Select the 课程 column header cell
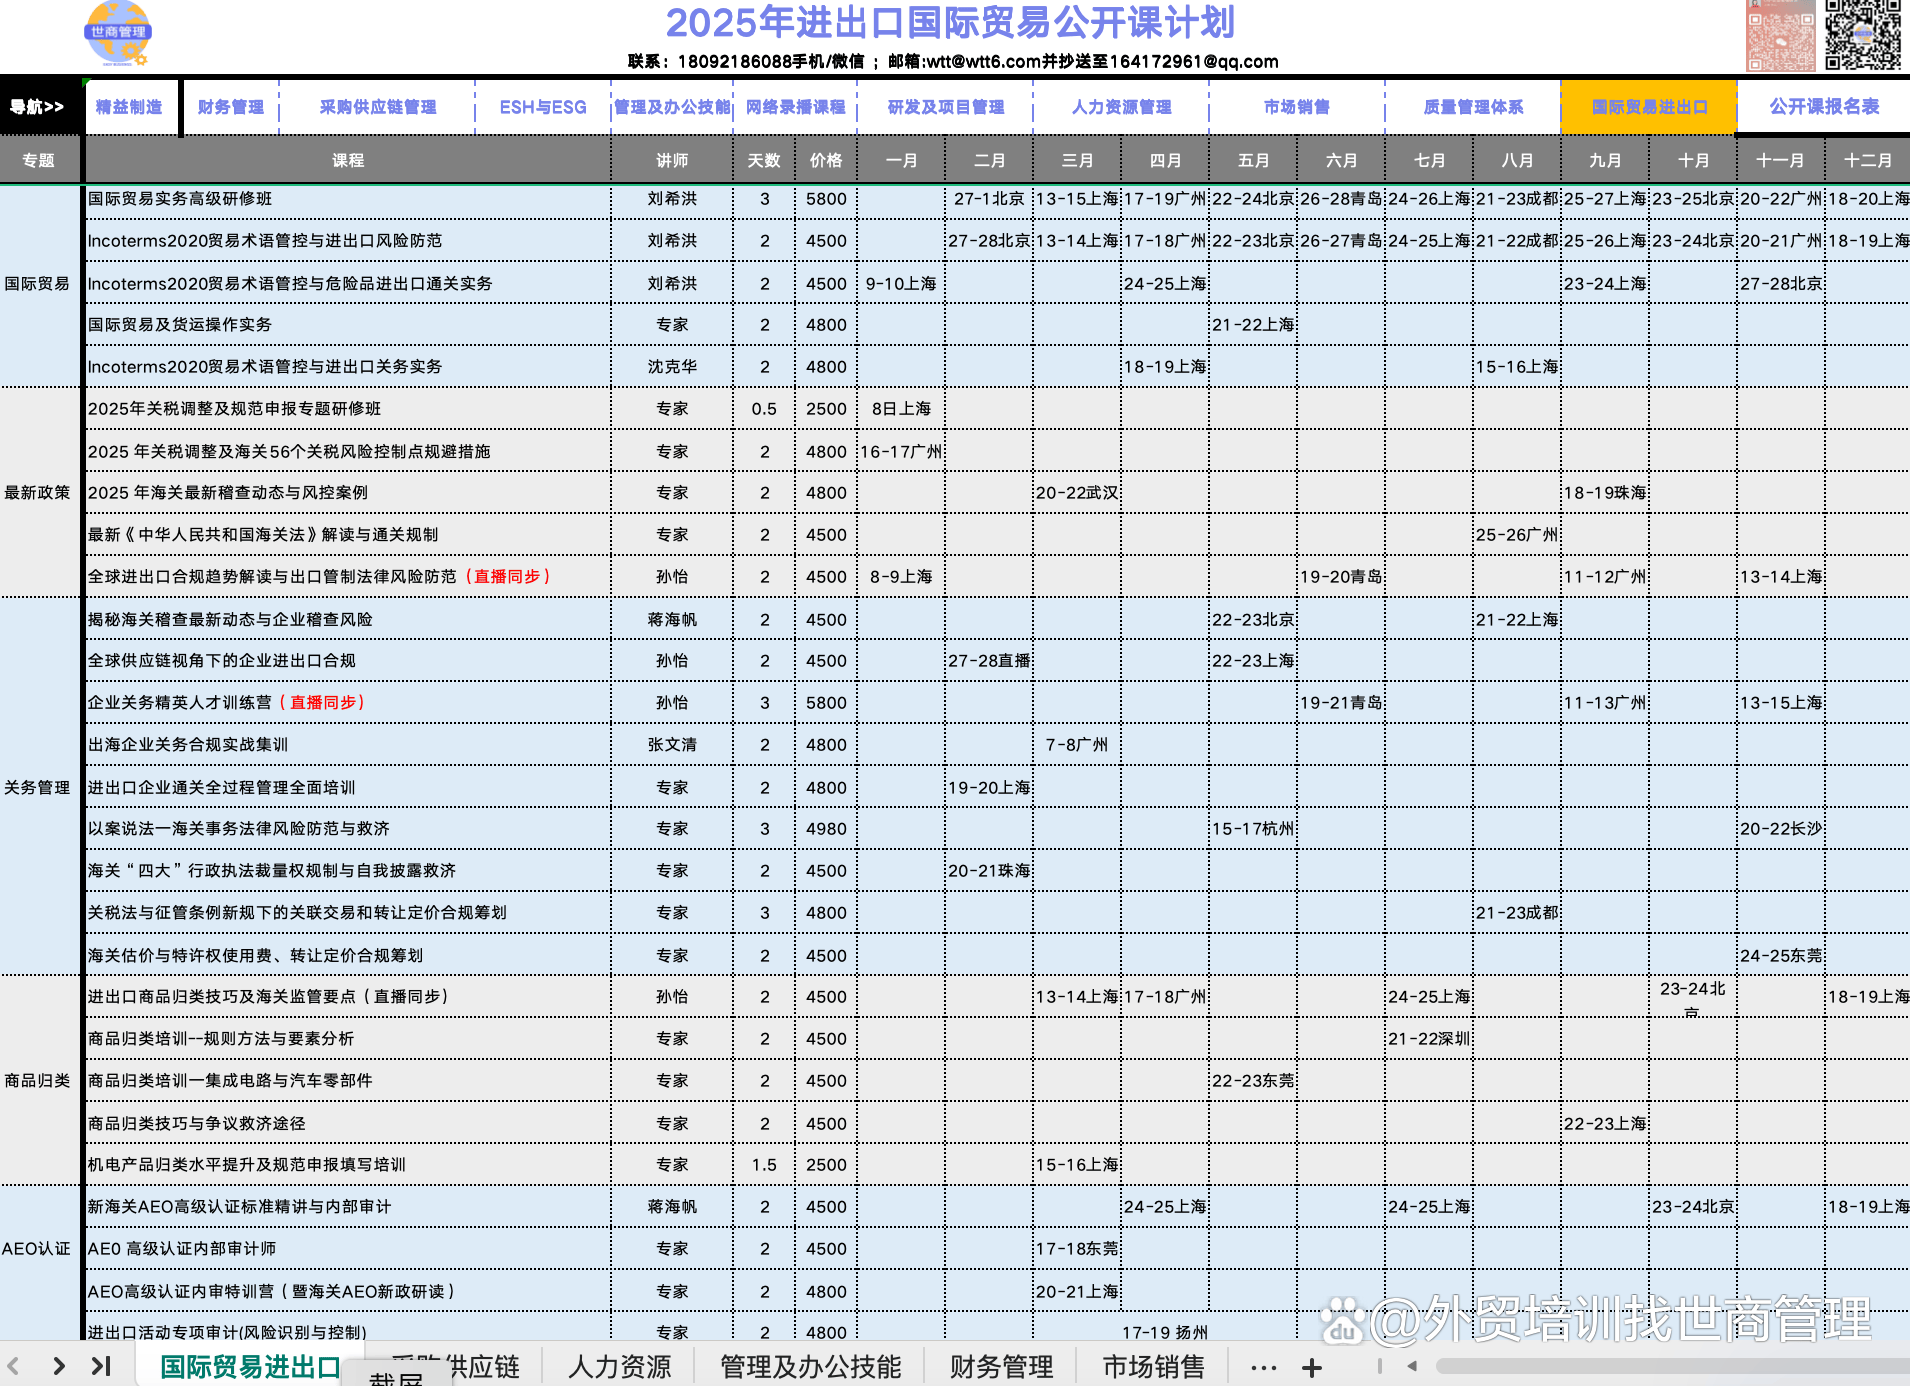1910x1386 pixels. coord(348,160)
